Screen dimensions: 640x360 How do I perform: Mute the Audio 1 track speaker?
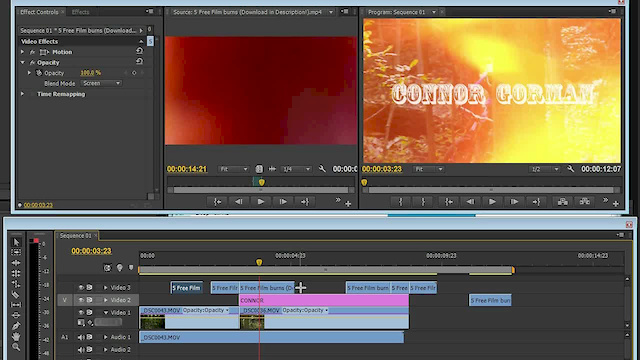pyautogui.click(x=81, y=337)
